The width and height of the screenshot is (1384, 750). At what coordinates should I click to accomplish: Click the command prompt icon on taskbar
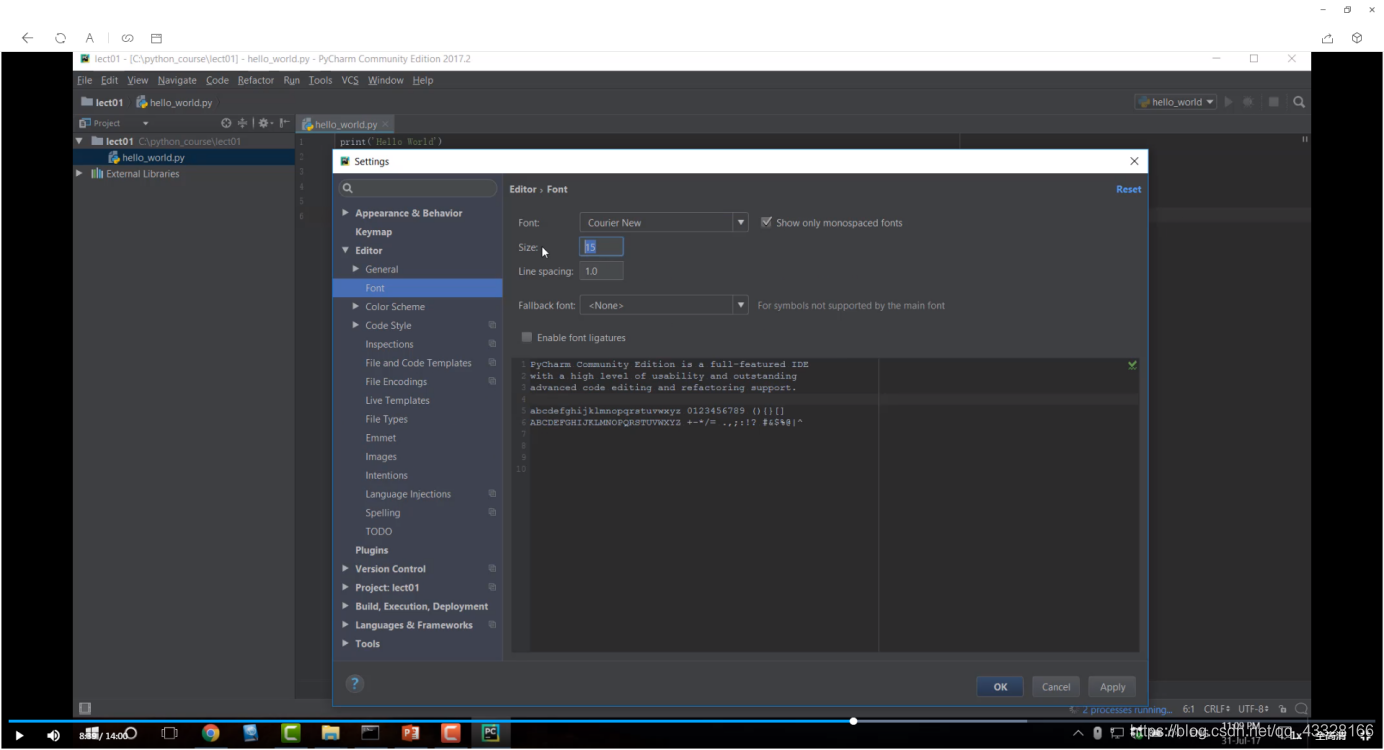[370, 733]
